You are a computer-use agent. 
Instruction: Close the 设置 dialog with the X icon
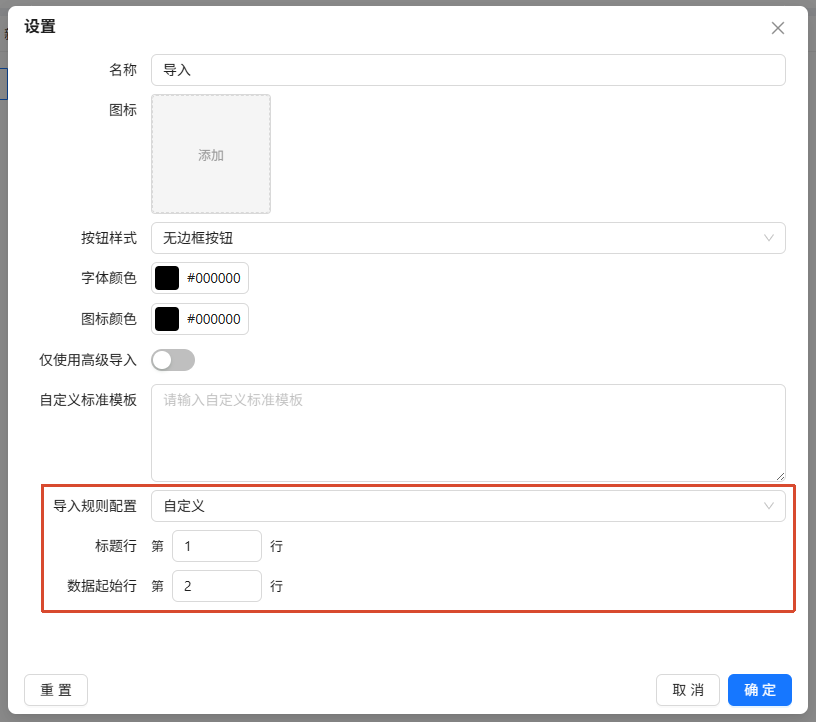pos(777,28)
